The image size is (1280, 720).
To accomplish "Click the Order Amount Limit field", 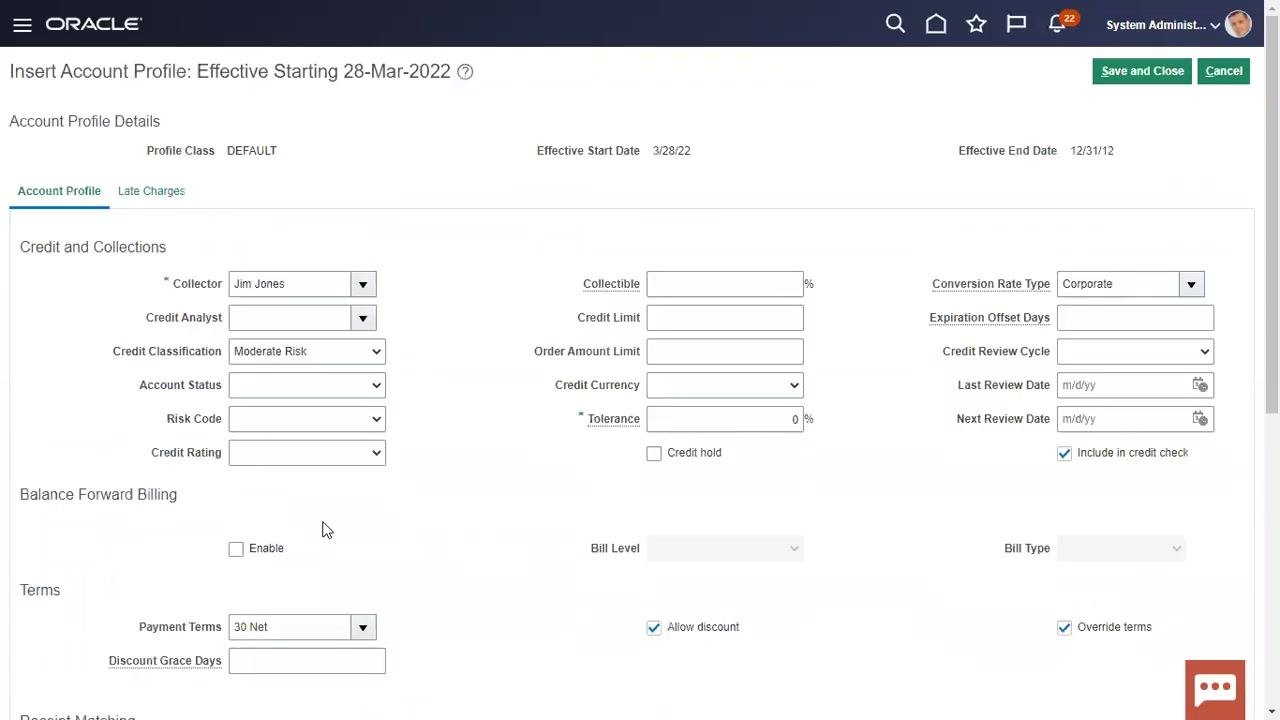I will [x=725, y=352].
